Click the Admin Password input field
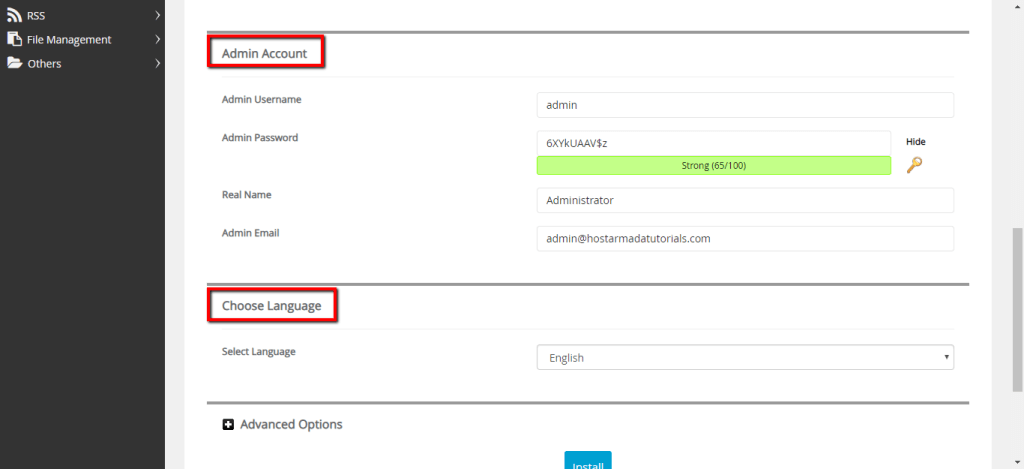1024x469 pixels. 714,143
